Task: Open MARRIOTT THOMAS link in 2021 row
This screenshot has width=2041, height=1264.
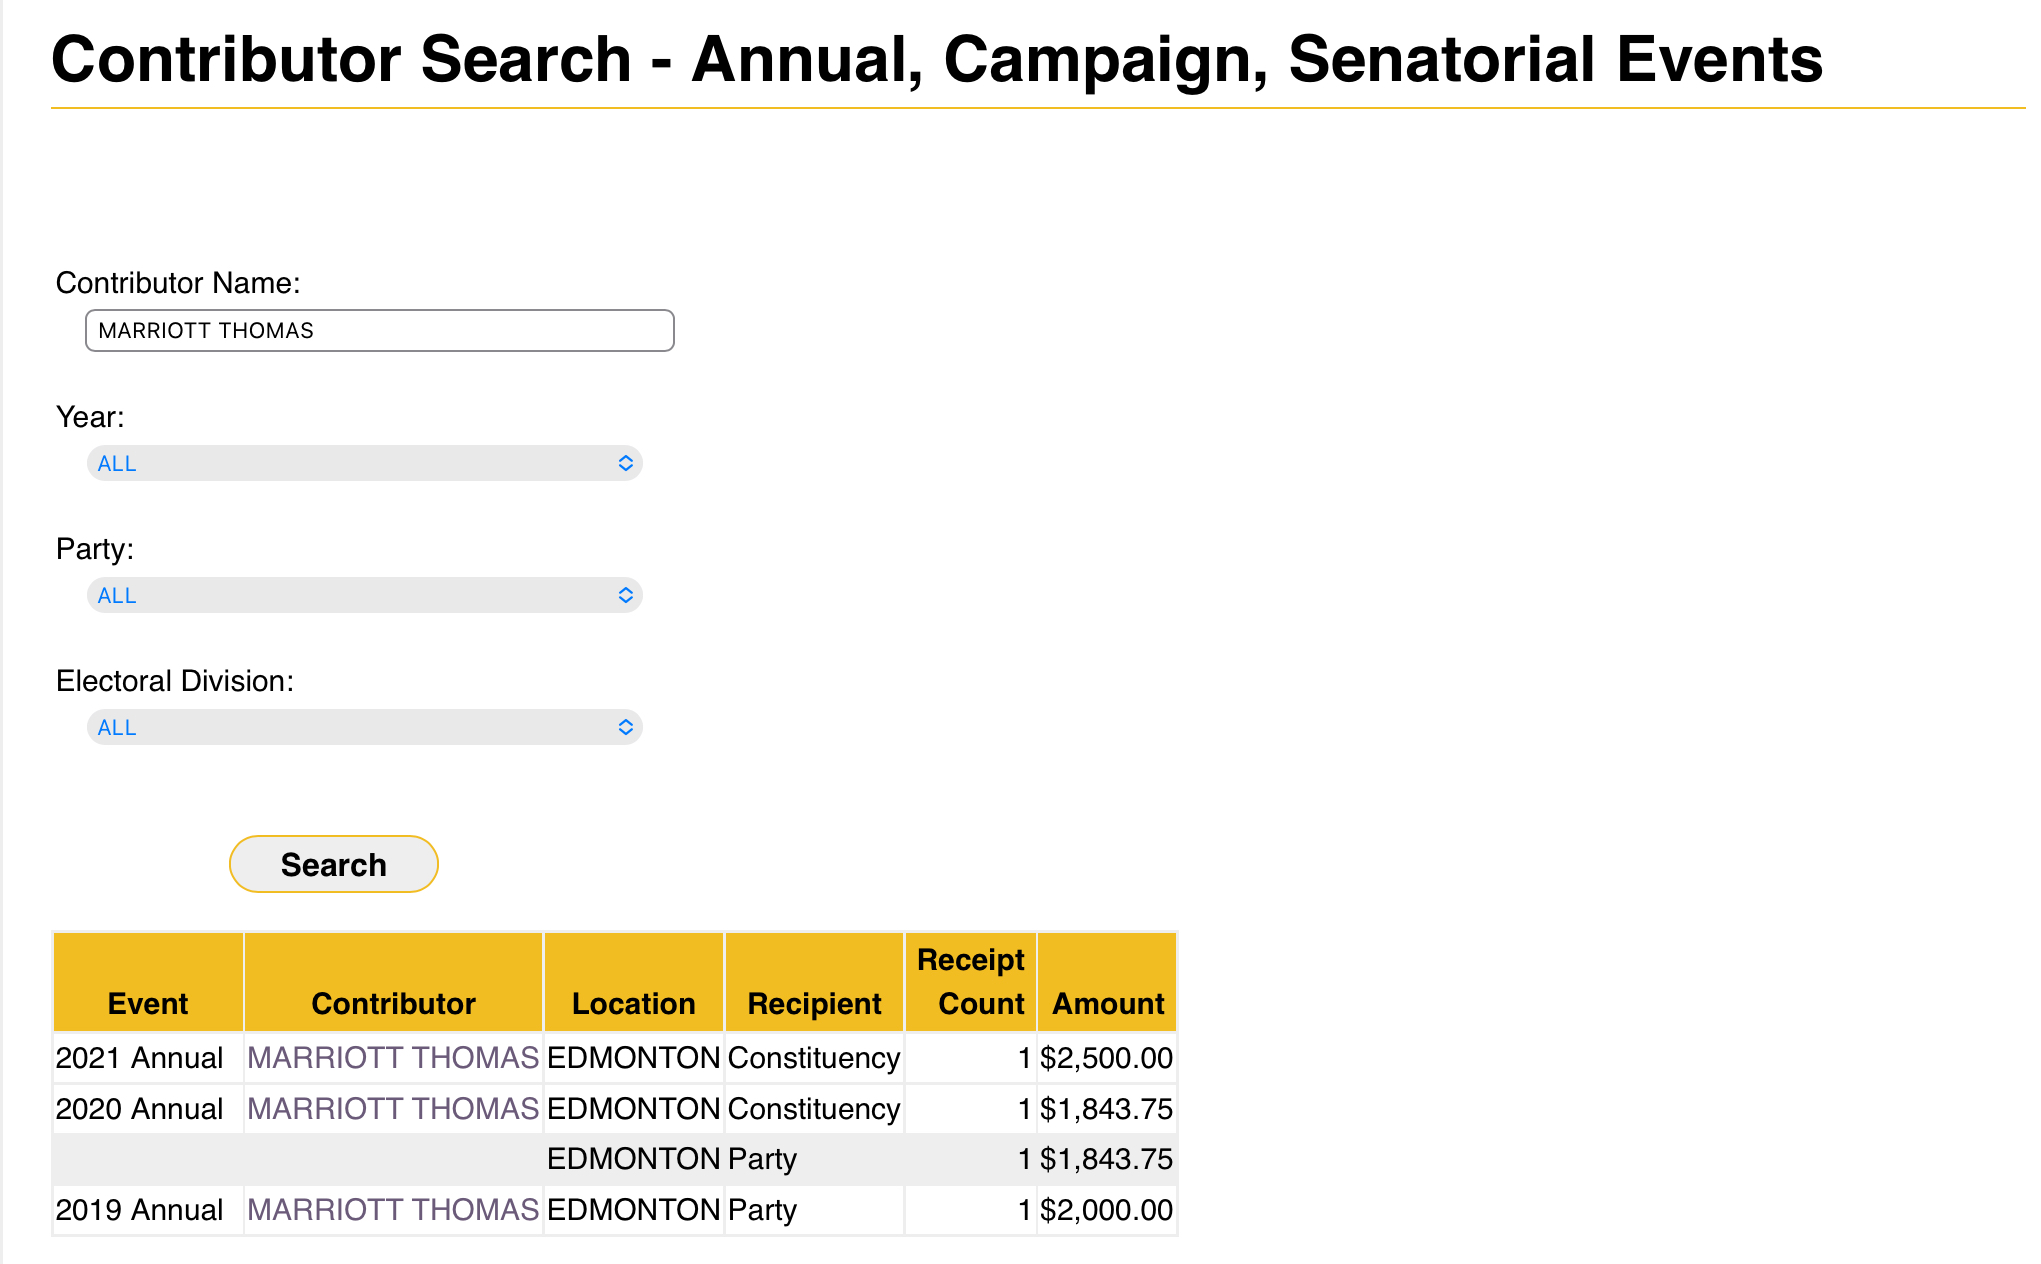Action: click(x=393, y=1058)
